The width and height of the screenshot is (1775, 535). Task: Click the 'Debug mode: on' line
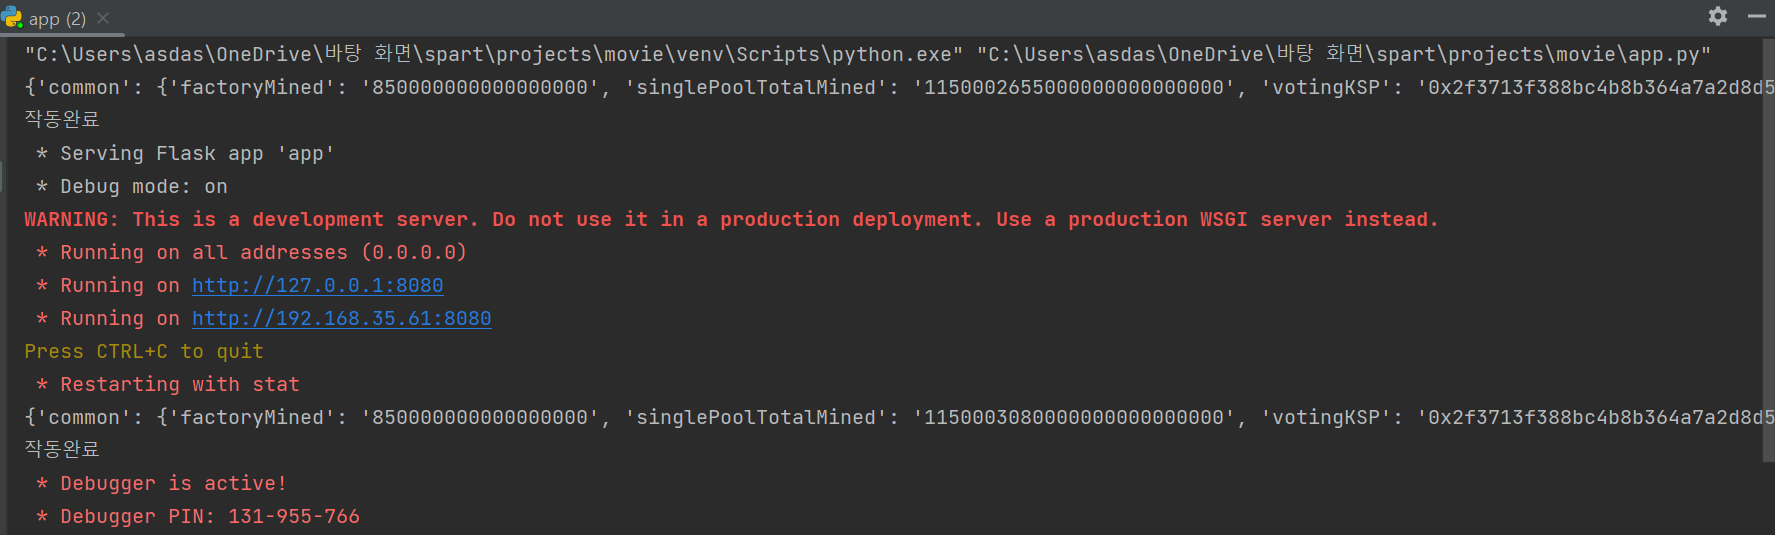tap(132, 186)
